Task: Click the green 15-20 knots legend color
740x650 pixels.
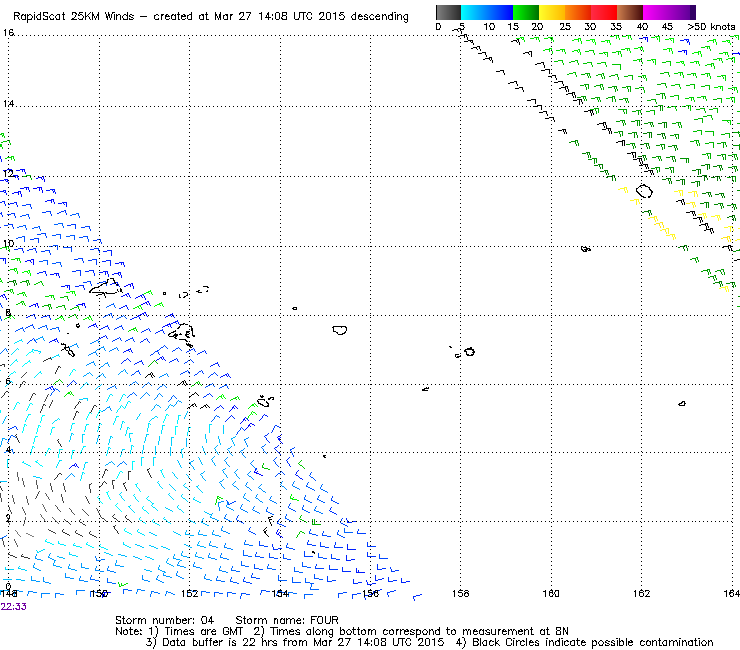Action: pyautogui.click(x=526, y=12)
